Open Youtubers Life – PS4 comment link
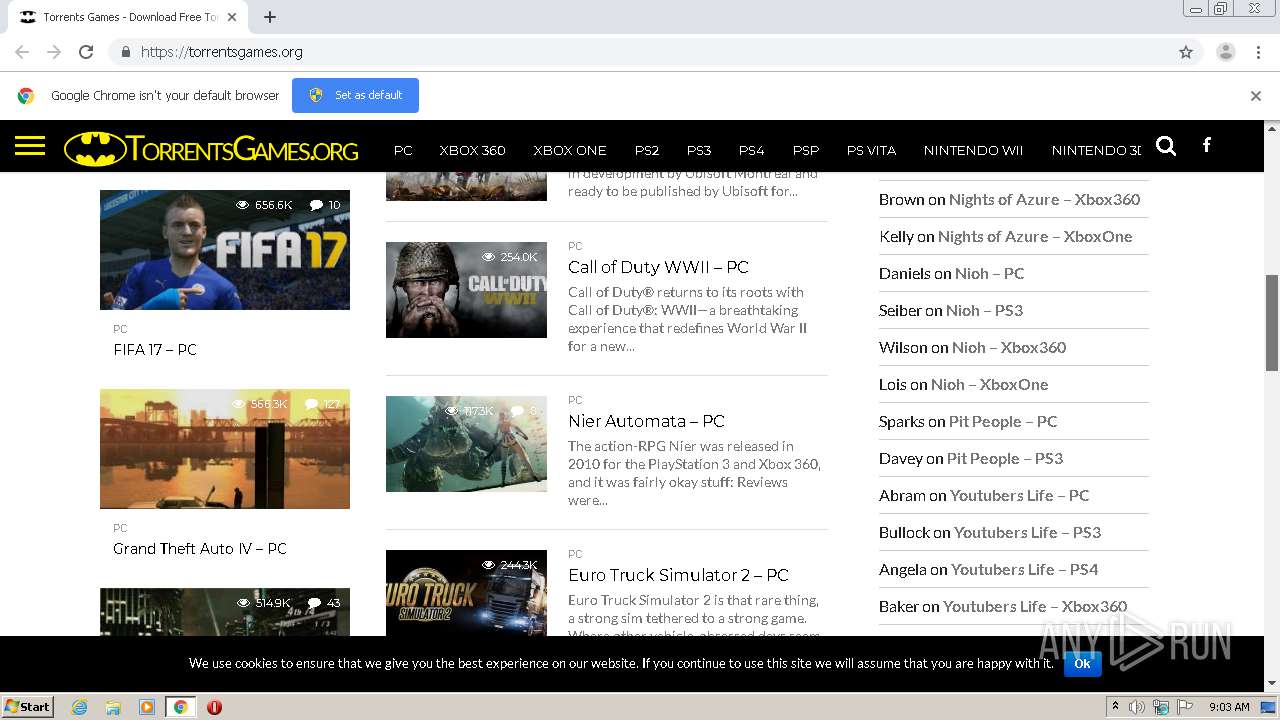 pyautogui.click(x=1024, y=569)
